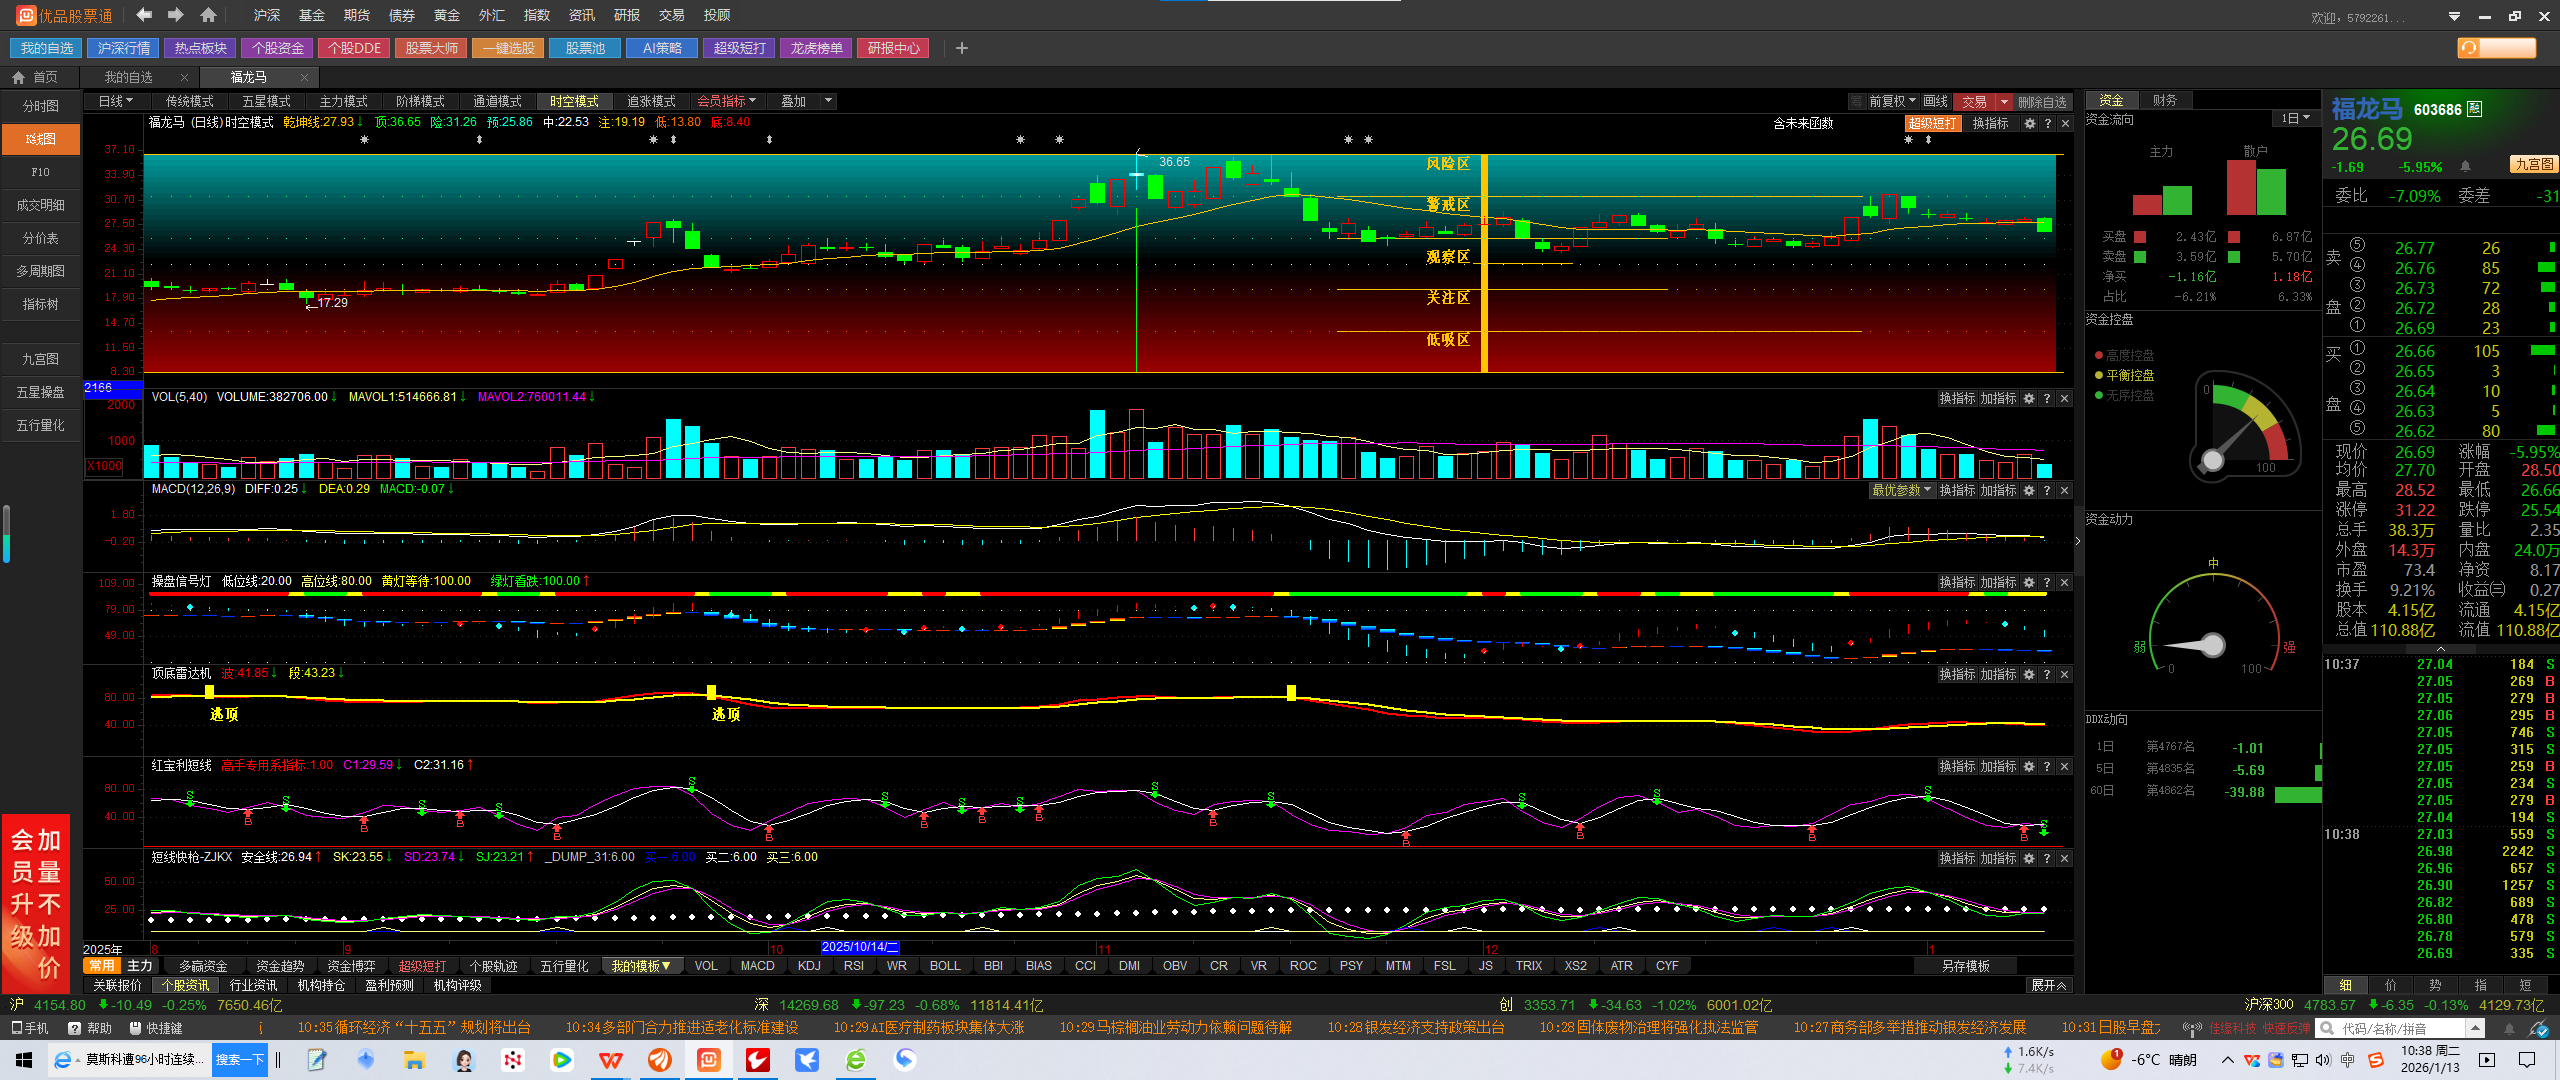Image resolution: width=2560 pixels, height=1080 pixels.
Task: Click the price alert bell icon
Action: pos(2466,166)
